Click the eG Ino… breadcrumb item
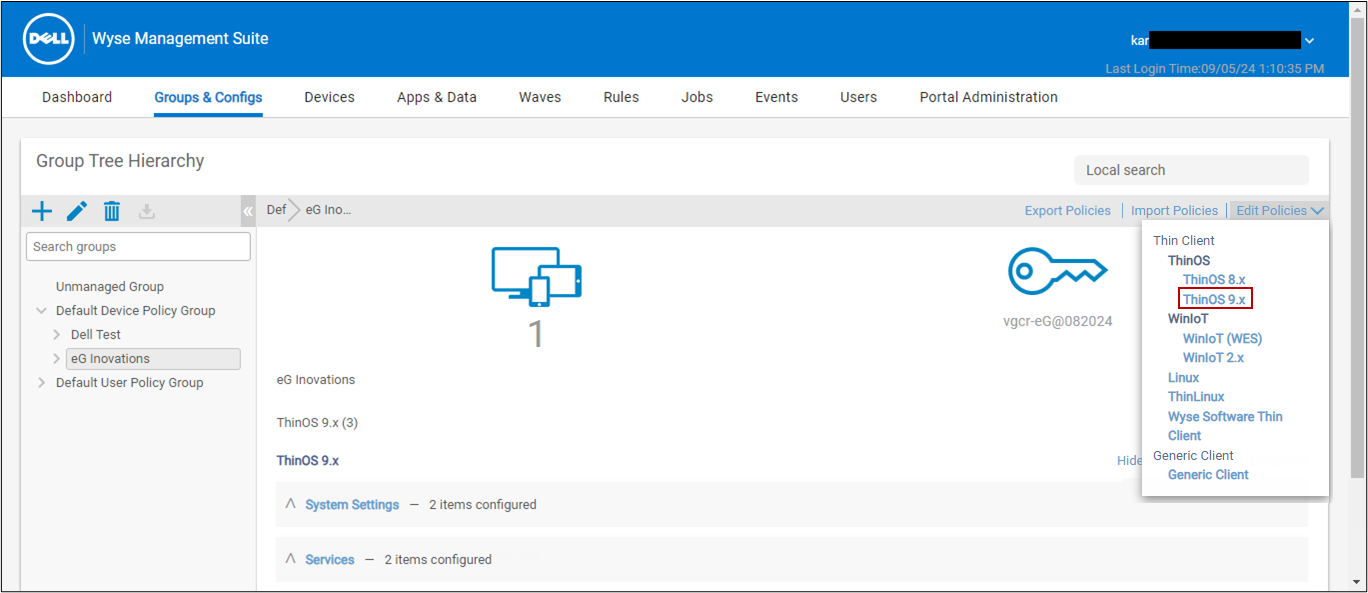Screen dimensions: 1368x593 (x=328, y=211)
